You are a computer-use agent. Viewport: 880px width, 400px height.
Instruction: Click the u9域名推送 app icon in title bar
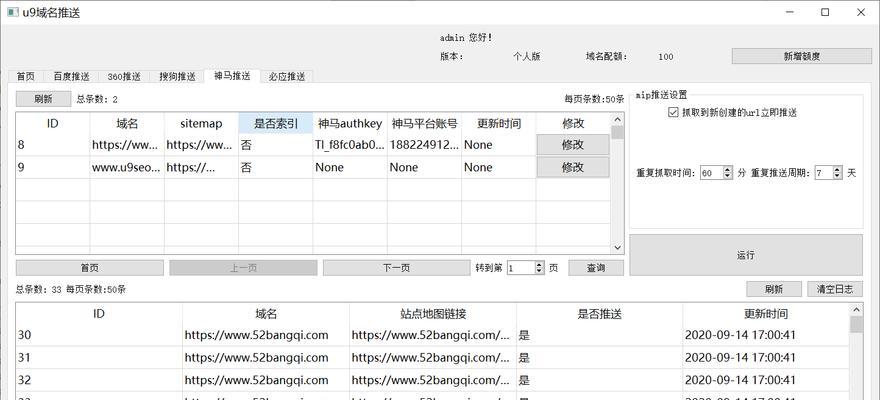click(12, 12)
